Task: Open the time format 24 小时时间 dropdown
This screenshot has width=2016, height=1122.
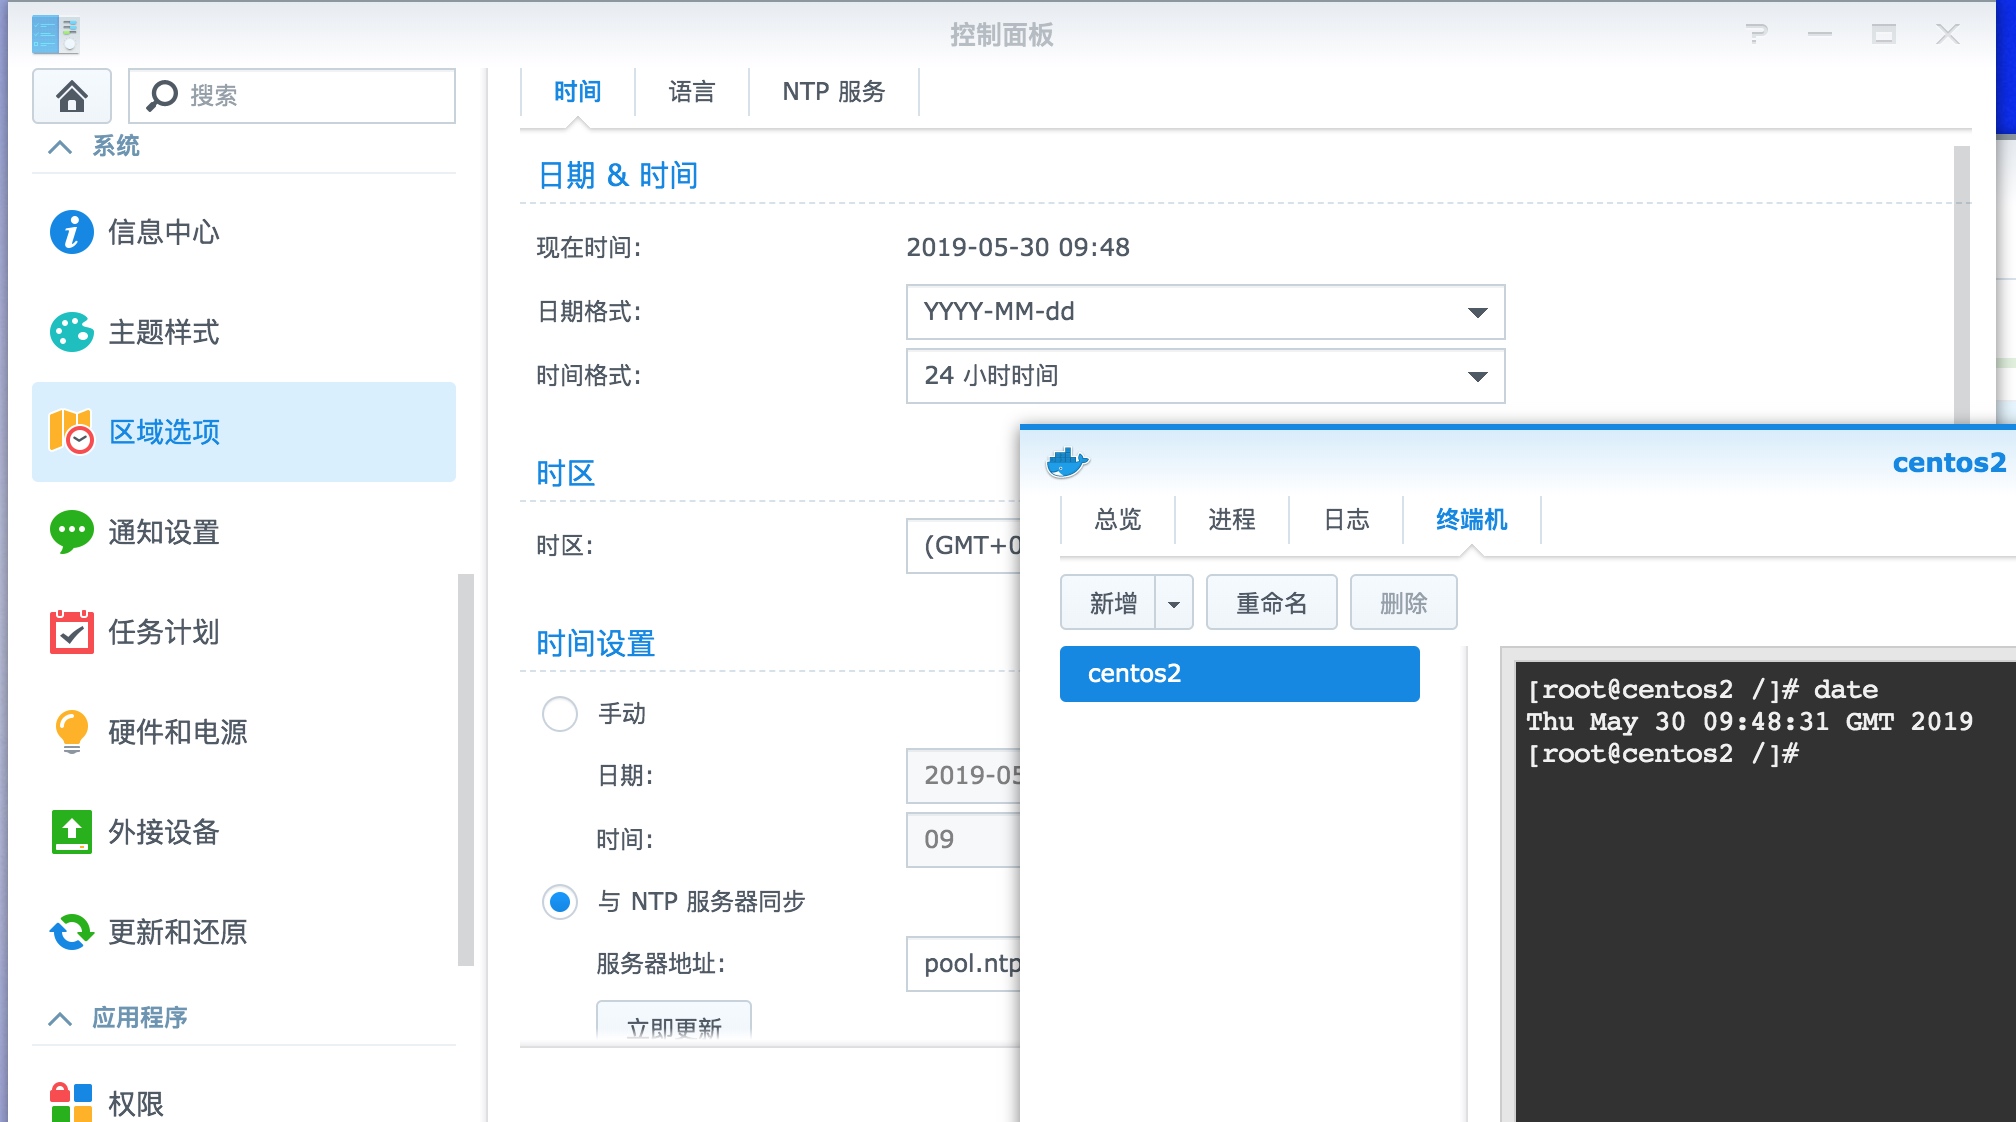Action: (x=1205, y=376)
